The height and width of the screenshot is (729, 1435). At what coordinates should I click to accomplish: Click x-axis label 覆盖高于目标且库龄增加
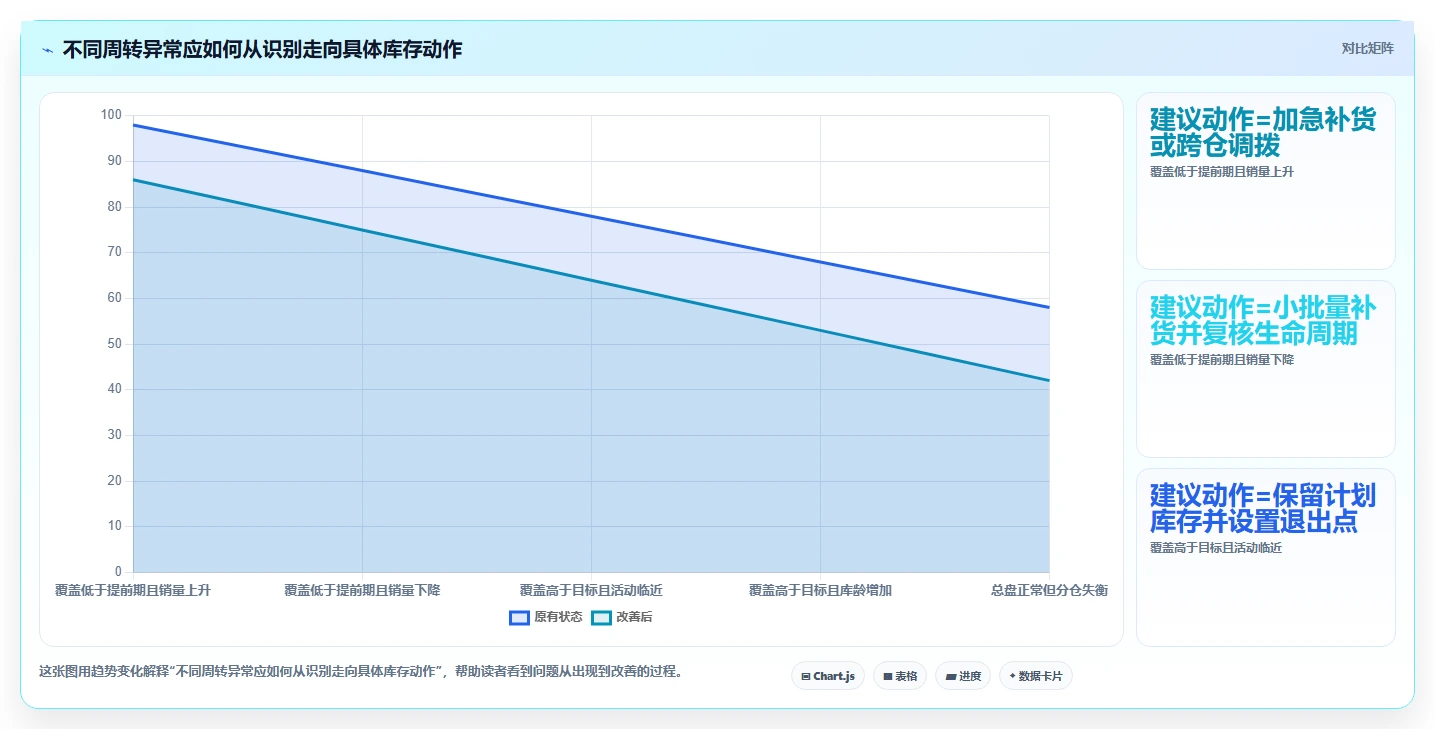(820, 591)
